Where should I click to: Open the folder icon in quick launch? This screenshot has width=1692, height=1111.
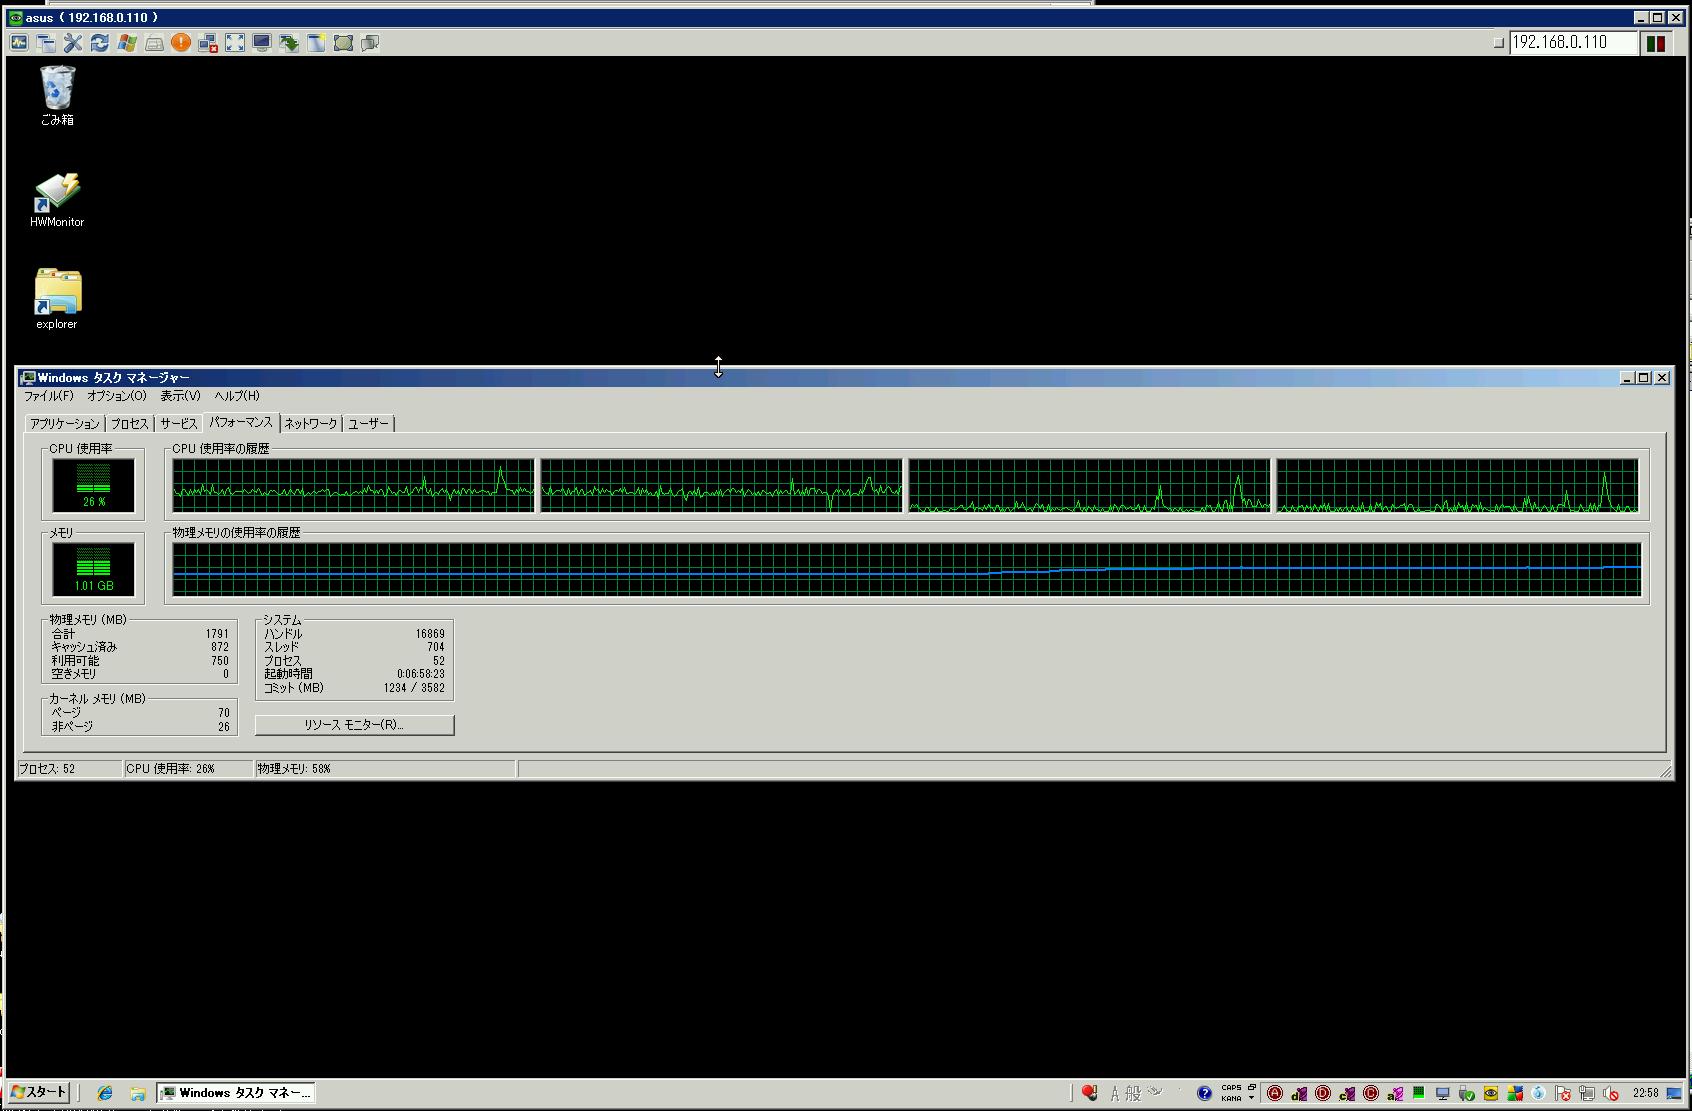coord(138,1093)
